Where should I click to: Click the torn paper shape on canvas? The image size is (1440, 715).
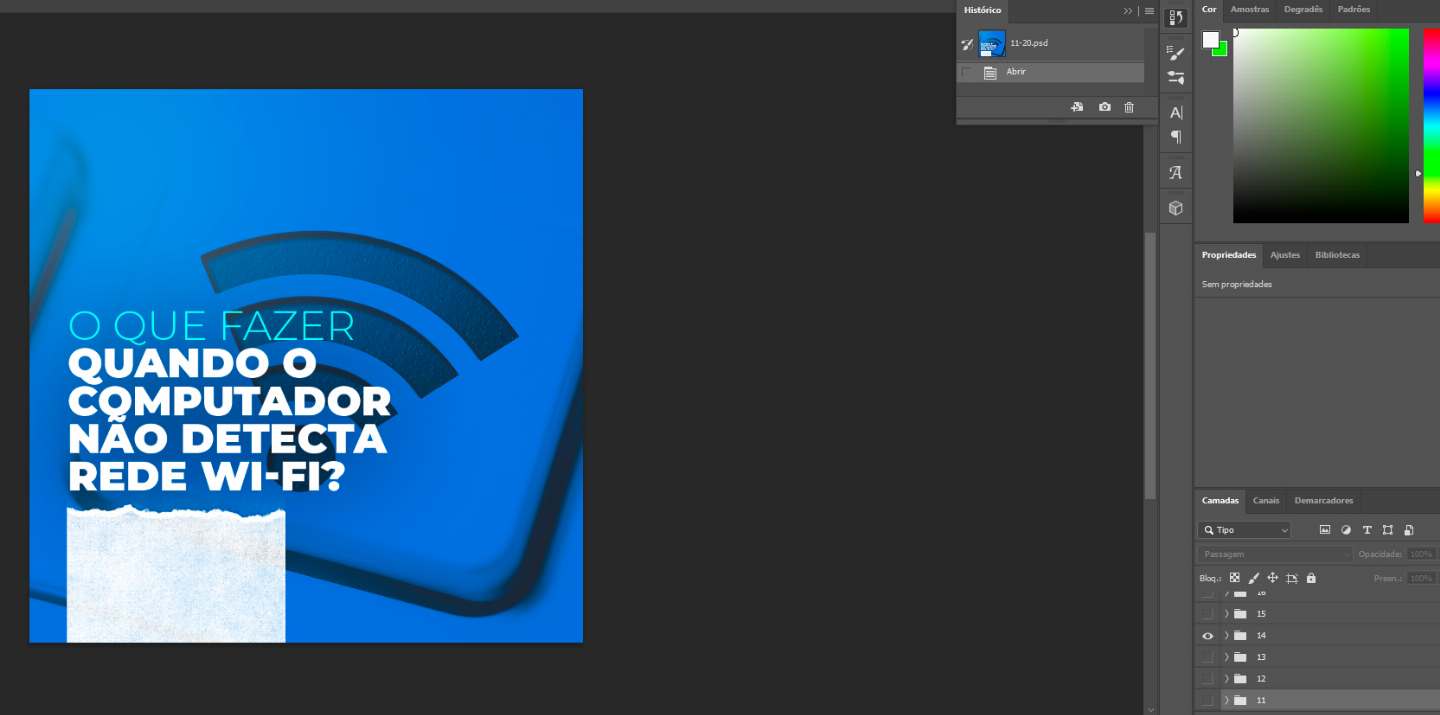point(176,574)
